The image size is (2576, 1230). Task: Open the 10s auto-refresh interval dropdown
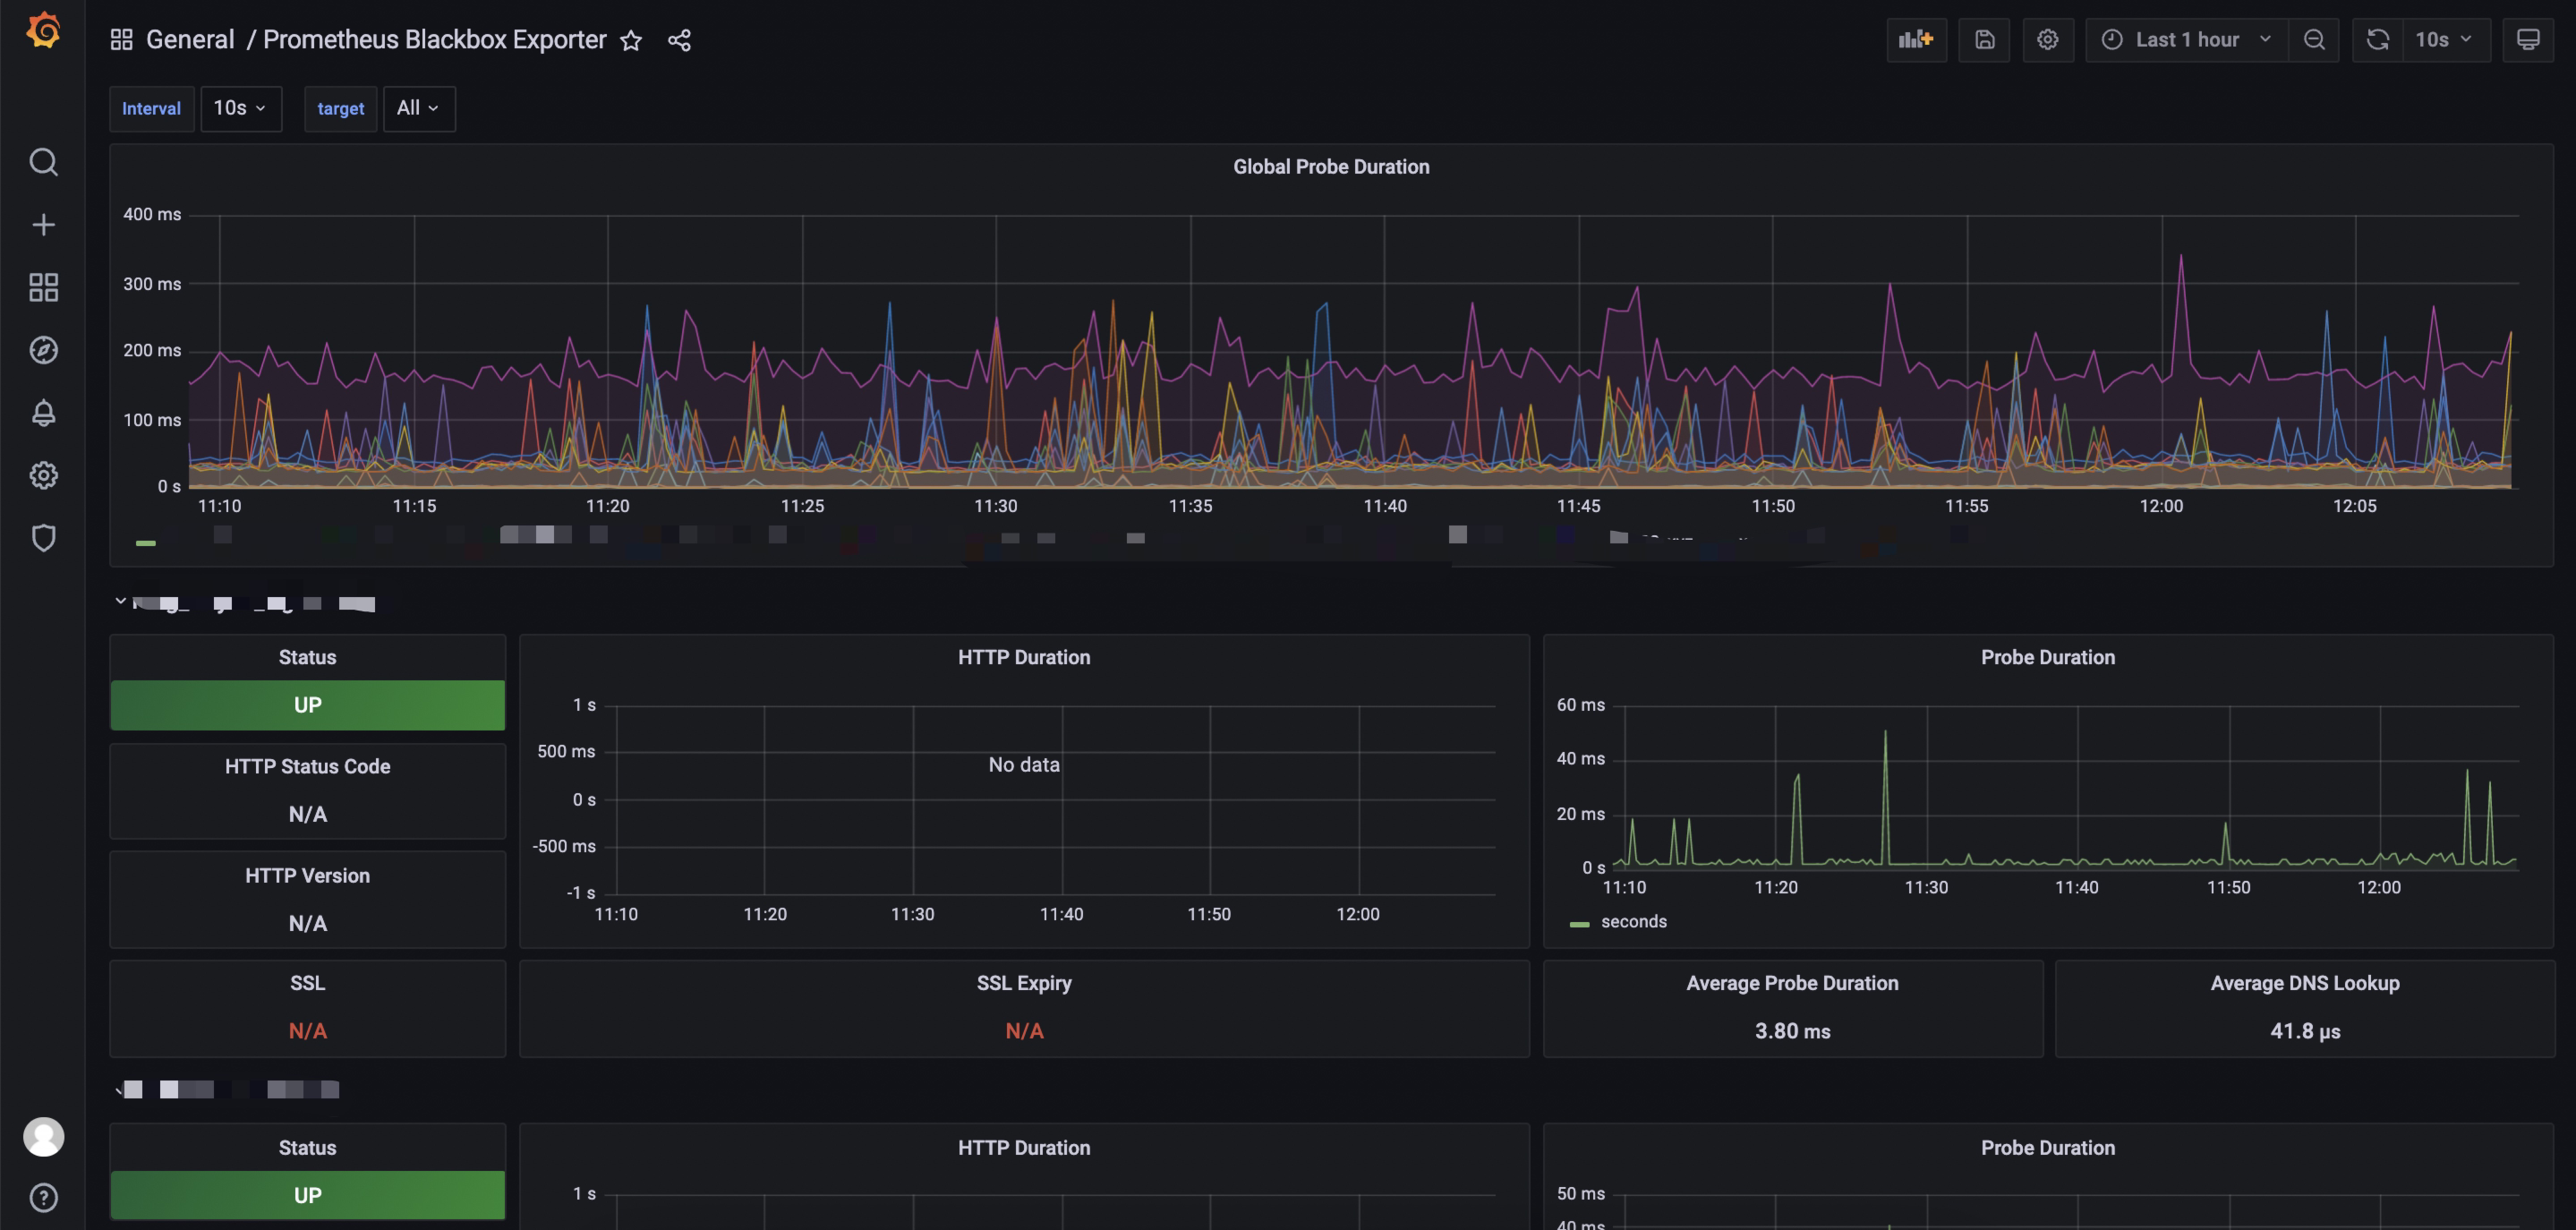[x=2444, y=40]
